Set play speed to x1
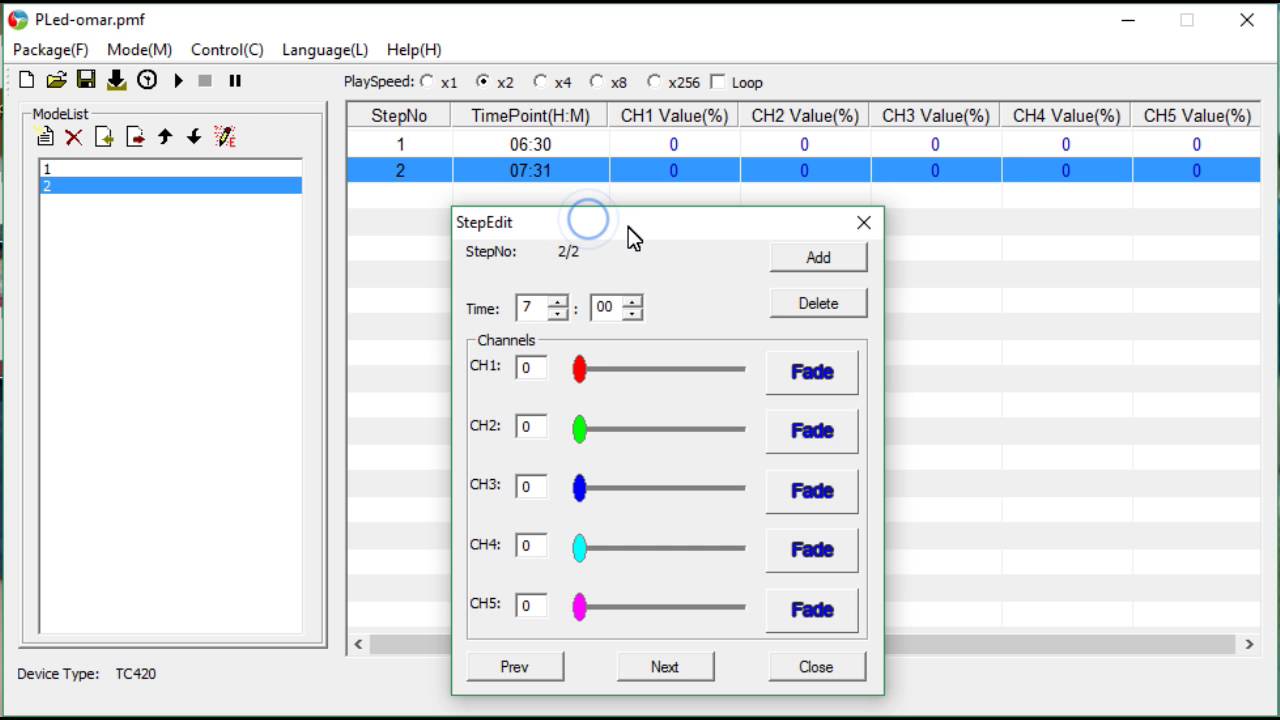 [428, 82]
